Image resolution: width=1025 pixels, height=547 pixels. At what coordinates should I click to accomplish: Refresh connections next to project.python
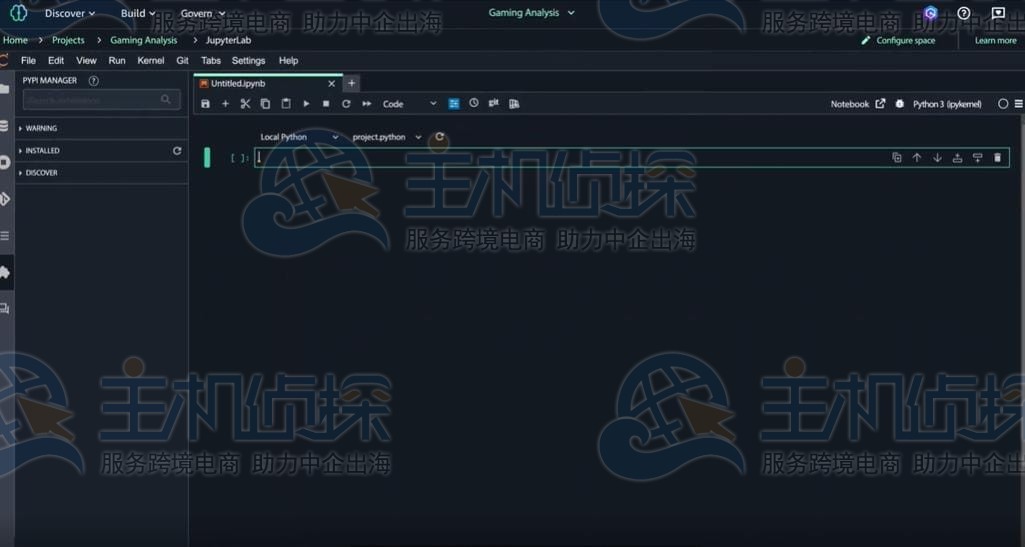439,137
